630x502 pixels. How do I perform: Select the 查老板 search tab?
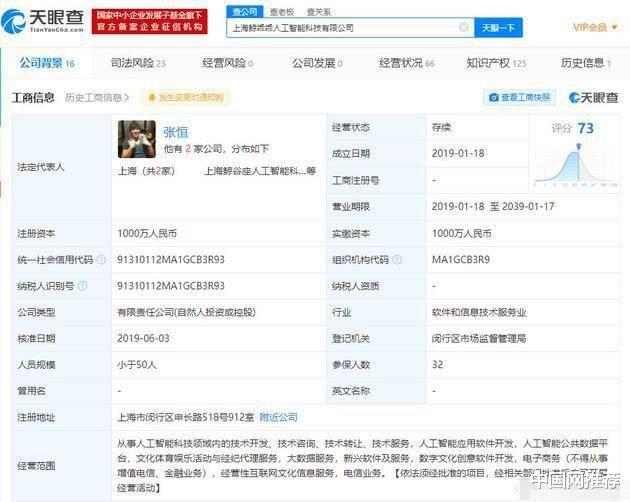282,12
